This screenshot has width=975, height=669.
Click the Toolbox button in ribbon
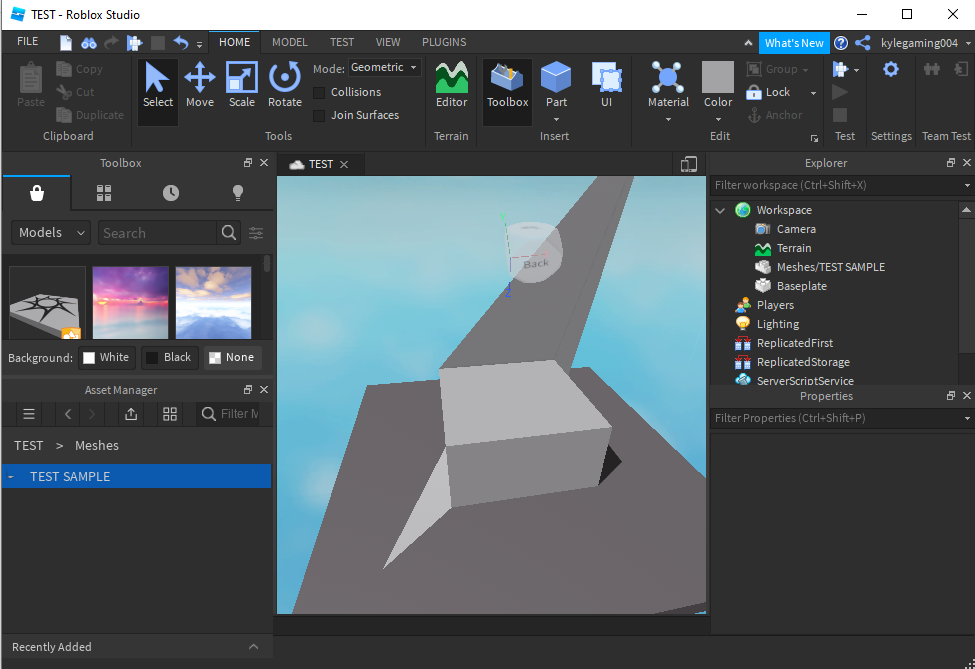coord(507,85)
